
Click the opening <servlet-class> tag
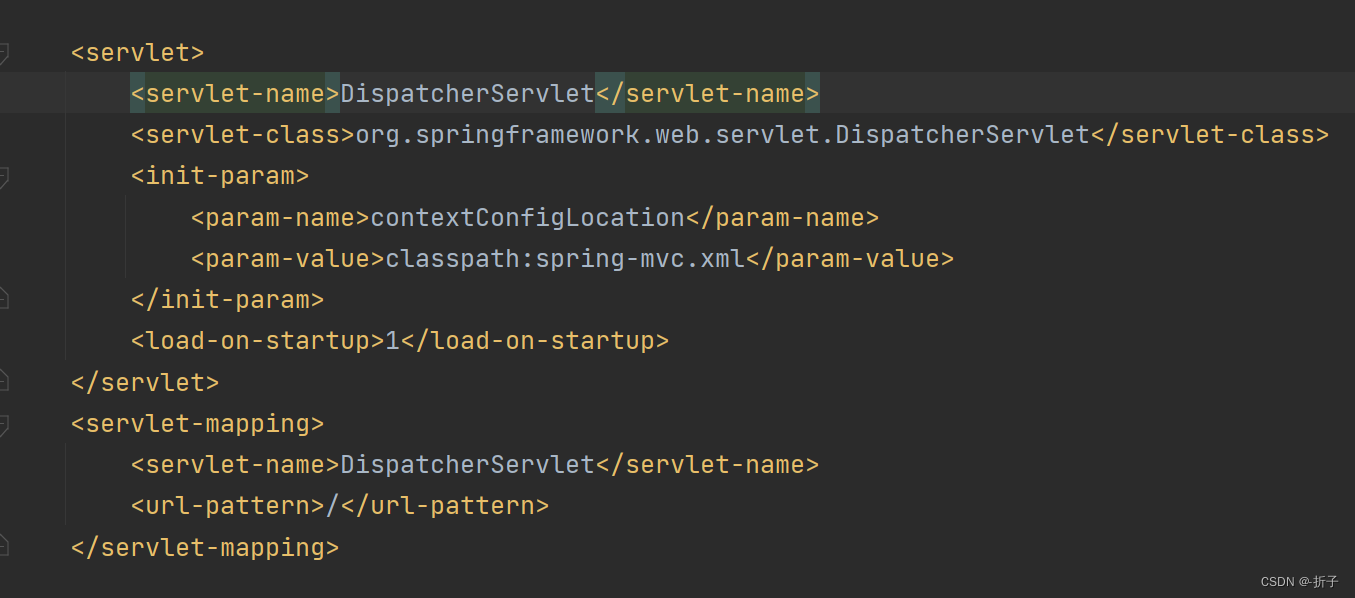point(243,135)
